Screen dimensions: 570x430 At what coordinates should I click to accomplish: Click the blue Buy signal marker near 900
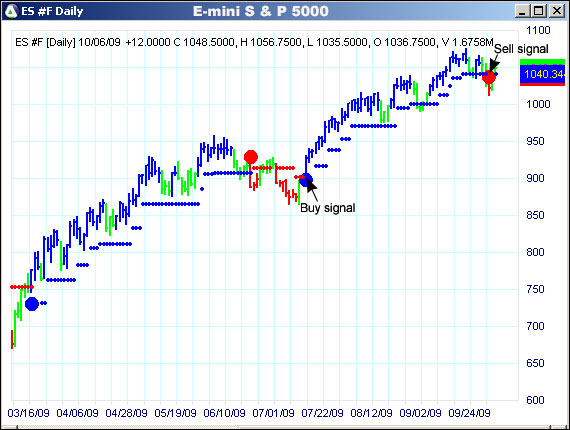[306, 179]
